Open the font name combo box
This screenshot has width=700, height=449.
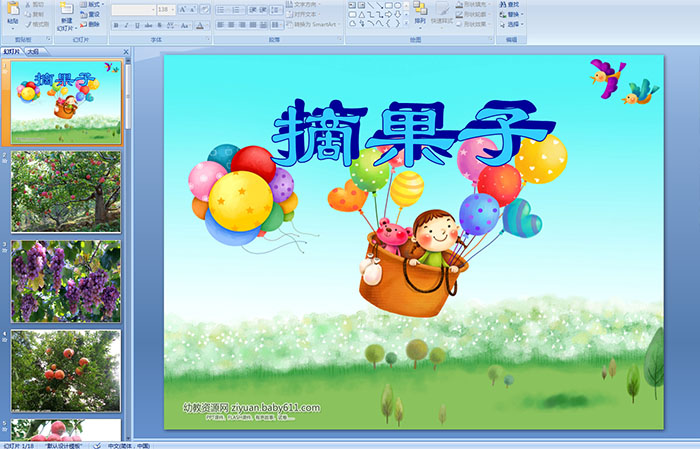click(x=133, y=9)
